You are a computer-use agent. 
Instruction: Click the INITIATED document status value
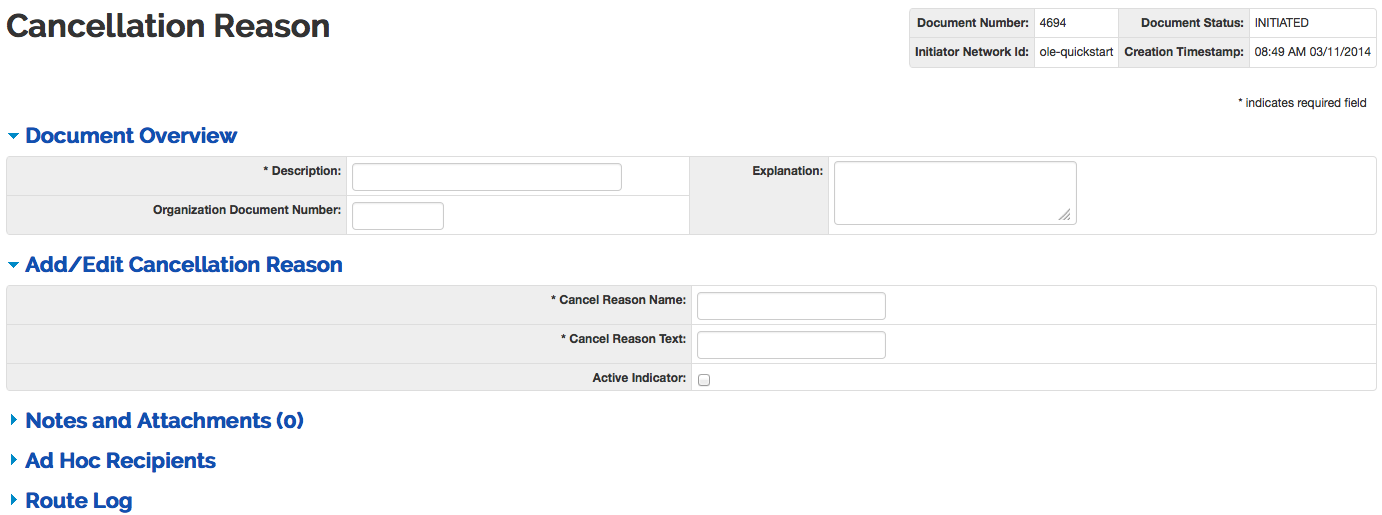1281,23
